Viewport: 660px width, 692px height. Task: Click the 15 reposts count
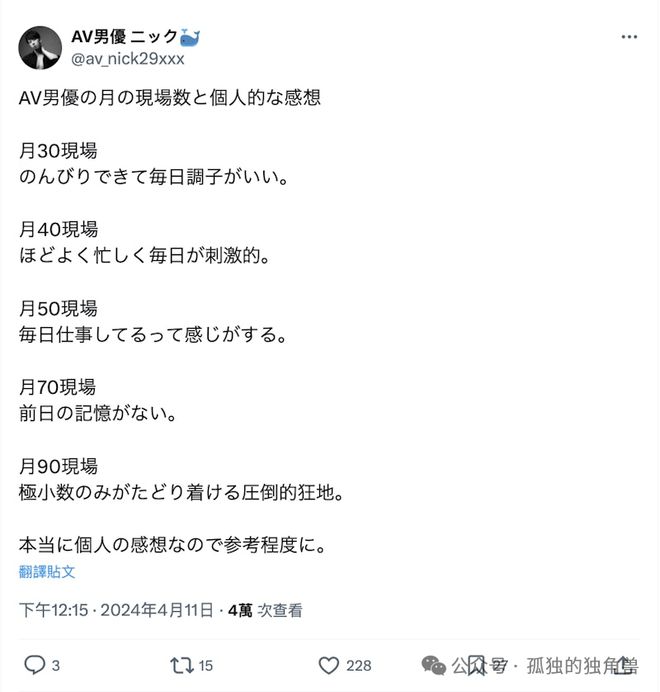coord(206,665)
